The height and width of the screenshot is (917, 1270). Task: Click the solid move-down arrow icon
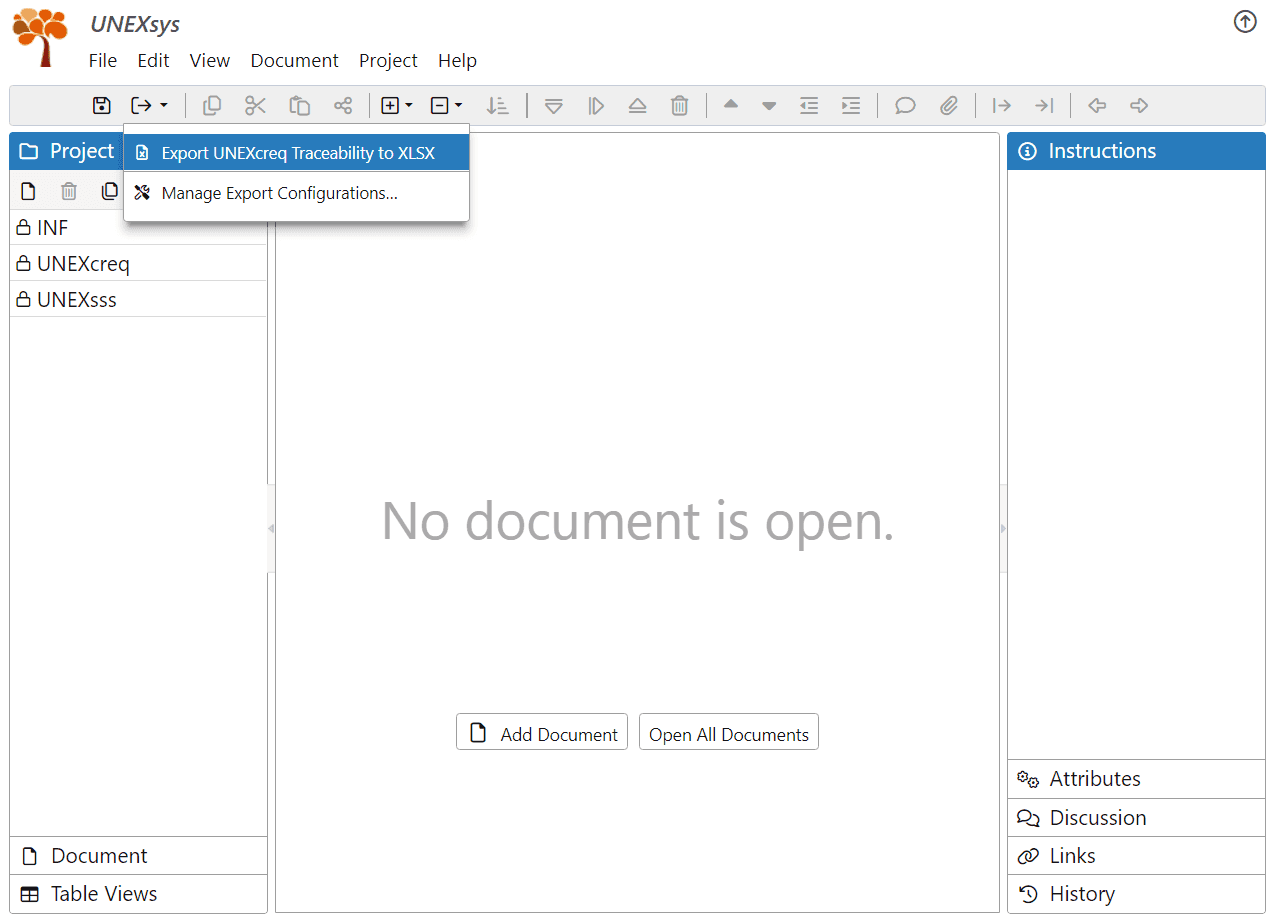coord(769,105)
